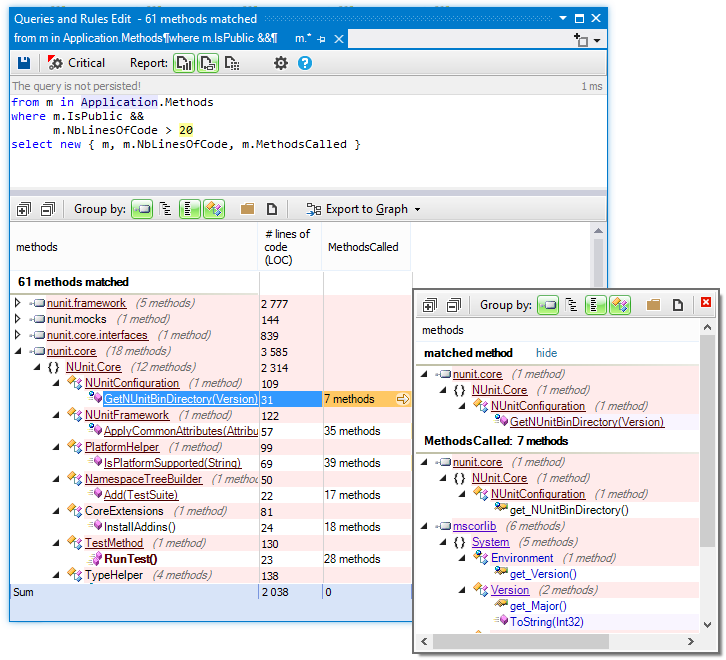Click the folder icon in main results toolbar
Screen dimensions: 726x660
(247, 209)
